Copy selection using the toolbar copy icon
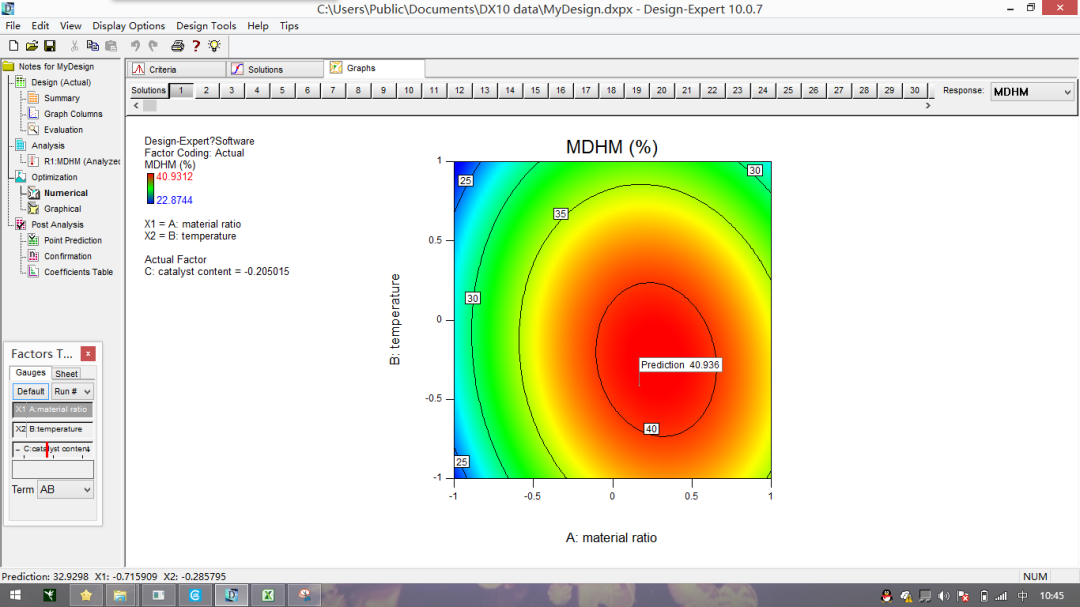The width and height of the screenshot is (1080, 607). (x=92, y=46)
